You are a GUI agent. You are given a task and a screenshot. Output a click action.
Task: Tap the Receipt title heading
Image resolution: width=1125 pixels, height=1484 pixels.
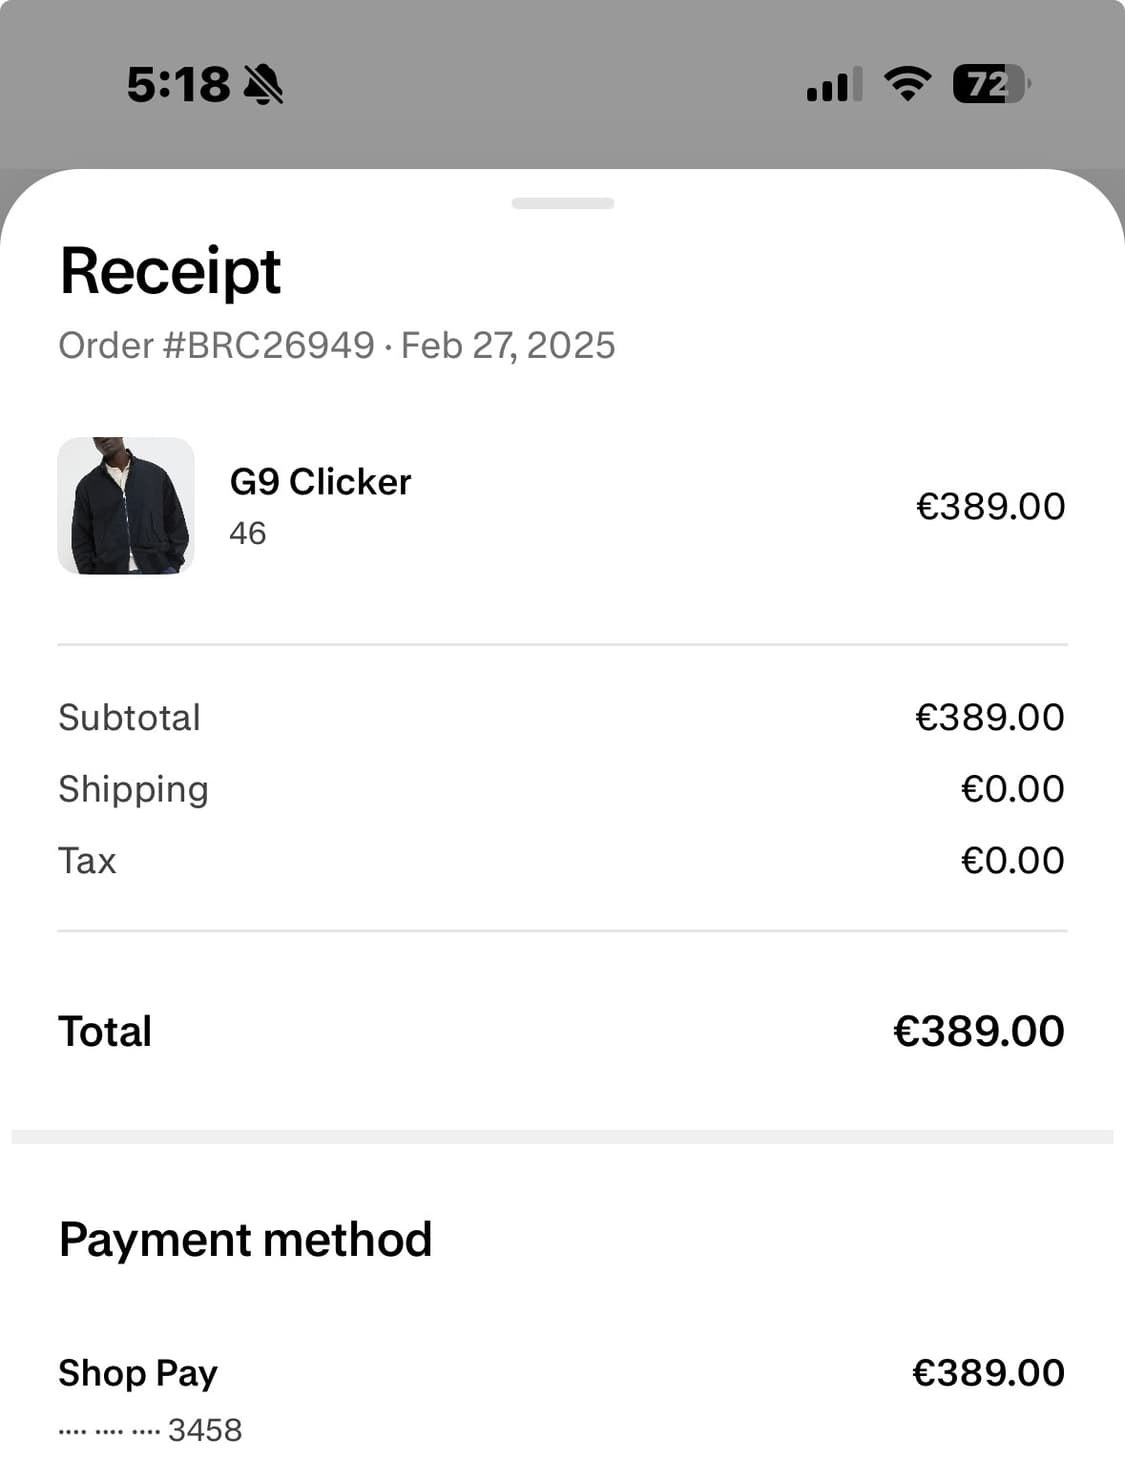170,268
